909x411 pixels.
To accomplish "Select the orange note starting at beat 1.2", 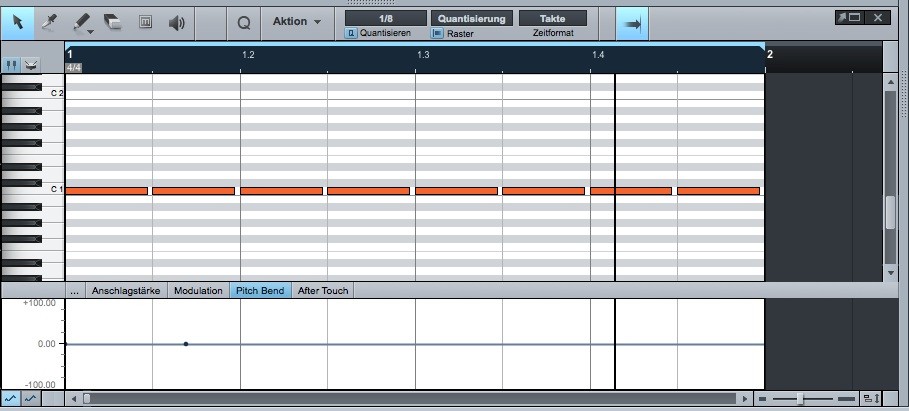I will point(282,191).
